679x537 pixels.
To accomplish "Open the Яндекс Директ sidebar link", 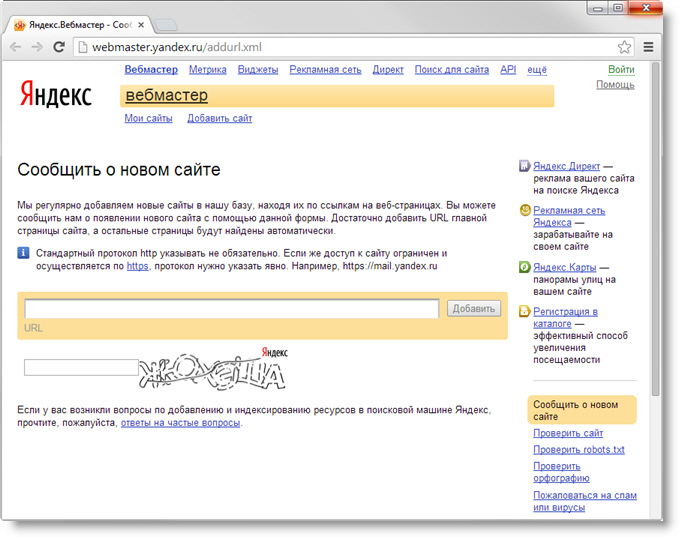I will point(566,166).
